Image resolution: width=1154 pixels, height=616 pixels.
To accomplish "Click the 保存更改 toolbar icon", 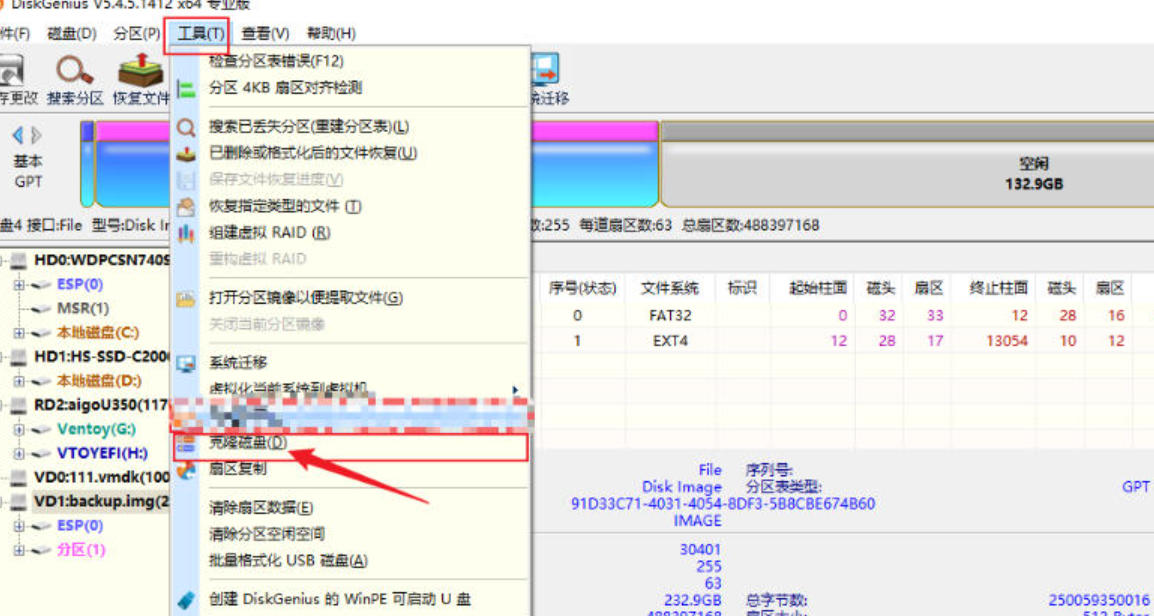I will [x=10, y=72].
